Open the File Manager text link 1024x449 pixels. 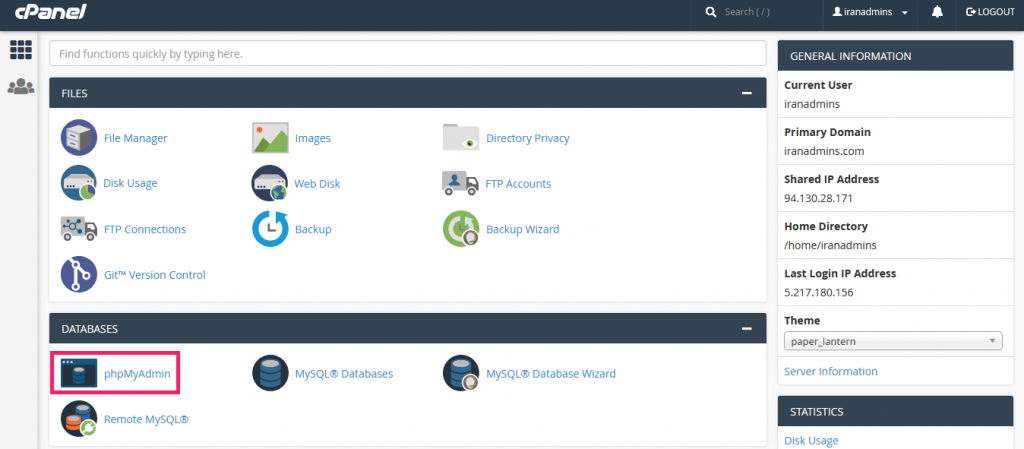(x=136, y=138)
